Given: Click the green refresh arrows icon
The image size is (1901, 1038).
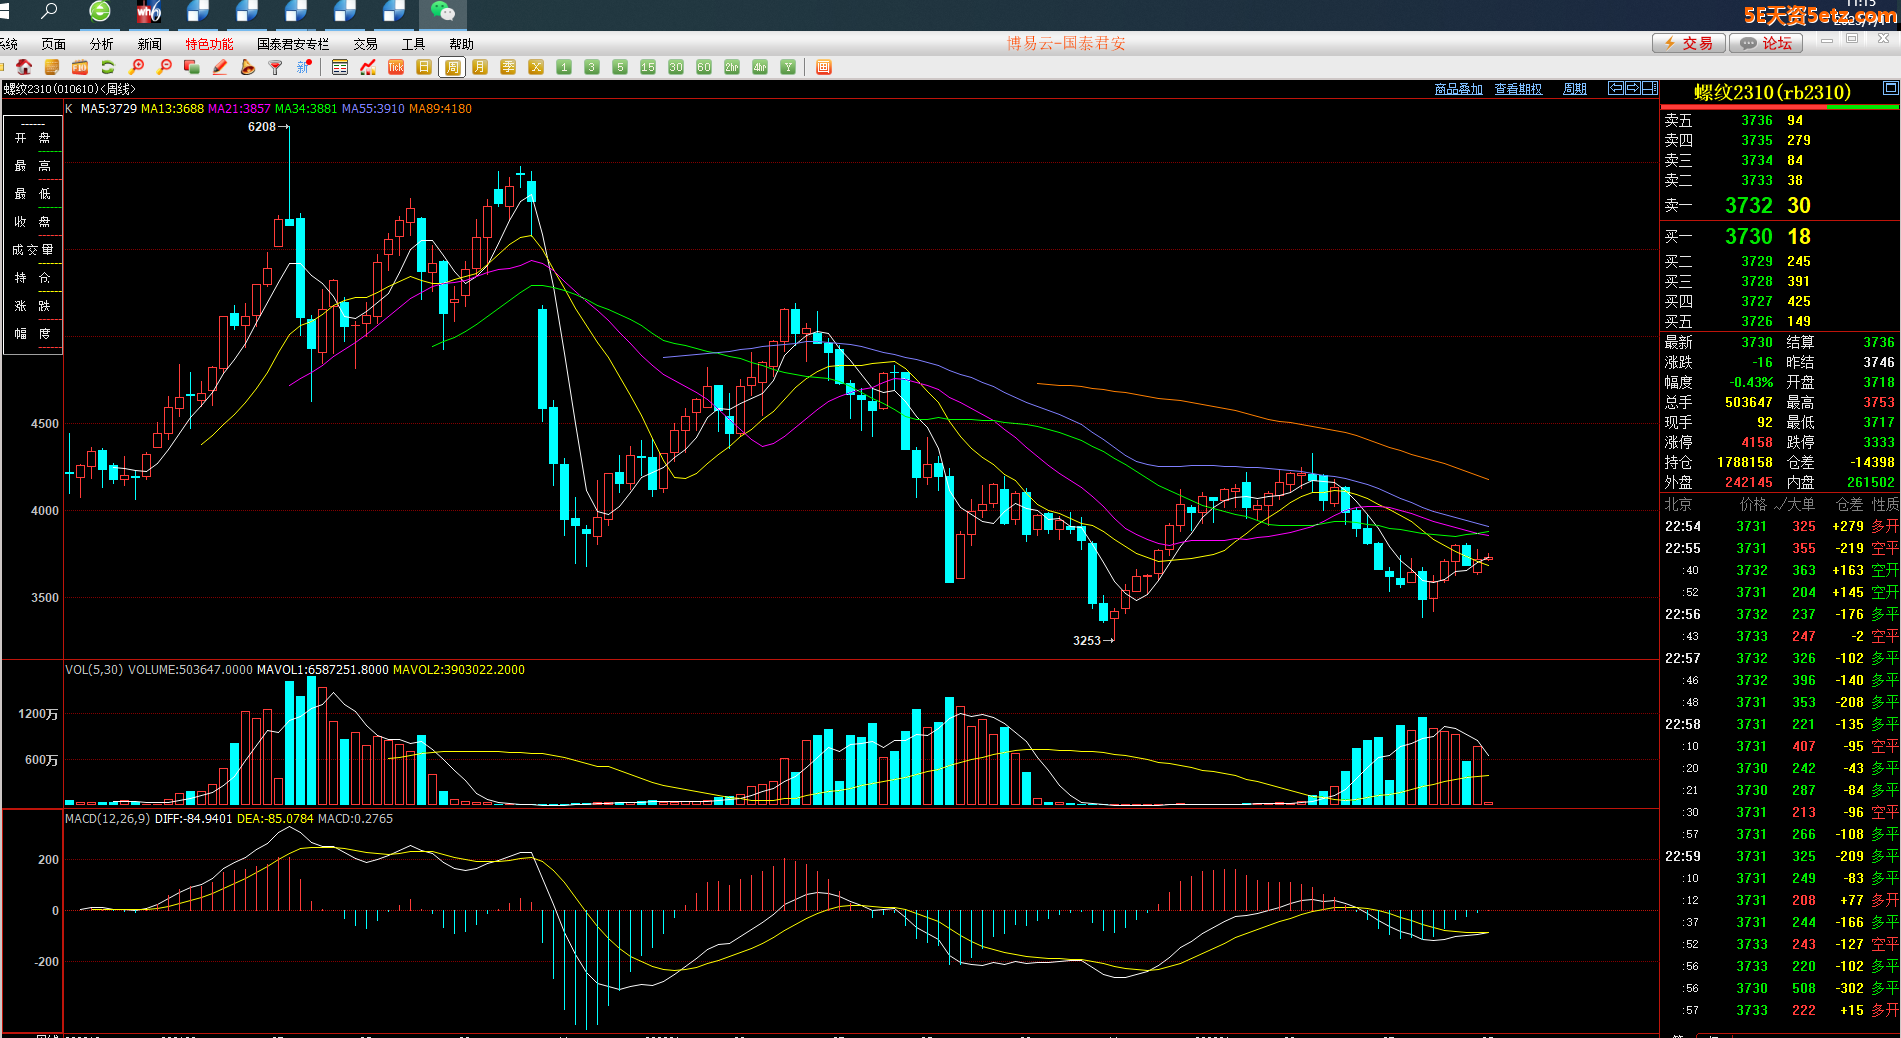Looking at the screenshot, I should point(108,67).
